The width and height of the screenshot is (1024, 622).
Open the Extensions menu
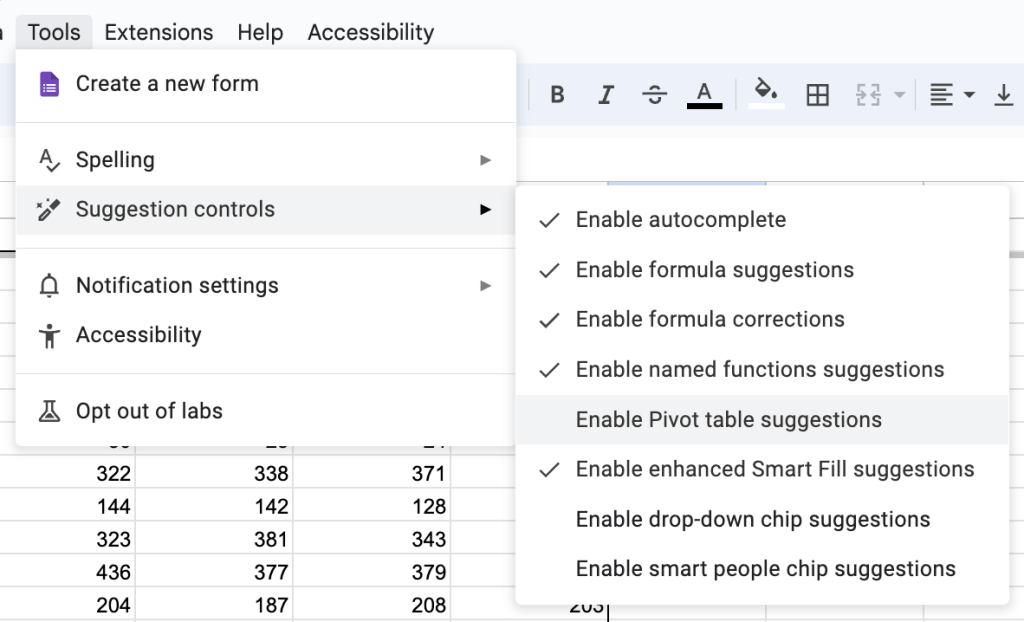(x=158, y=31)
